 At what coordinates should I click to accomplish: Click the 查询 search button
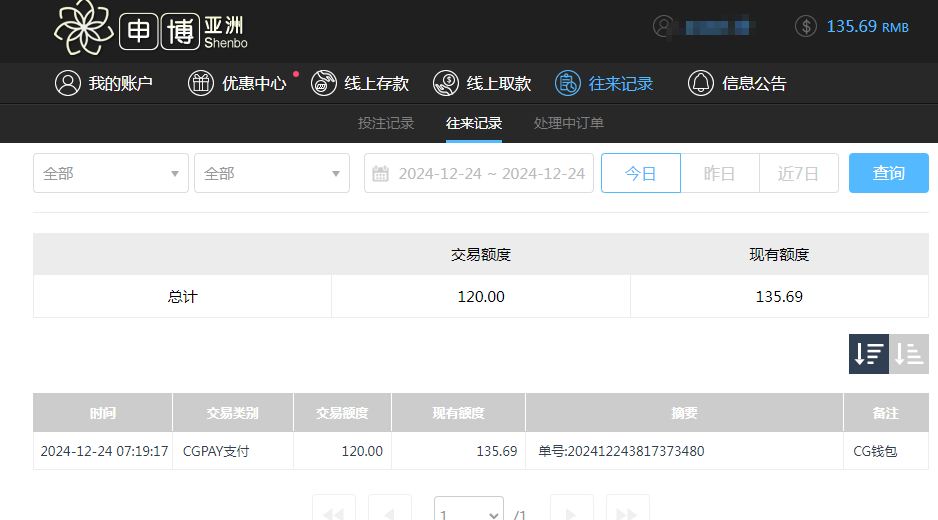(x=888, y=173)
